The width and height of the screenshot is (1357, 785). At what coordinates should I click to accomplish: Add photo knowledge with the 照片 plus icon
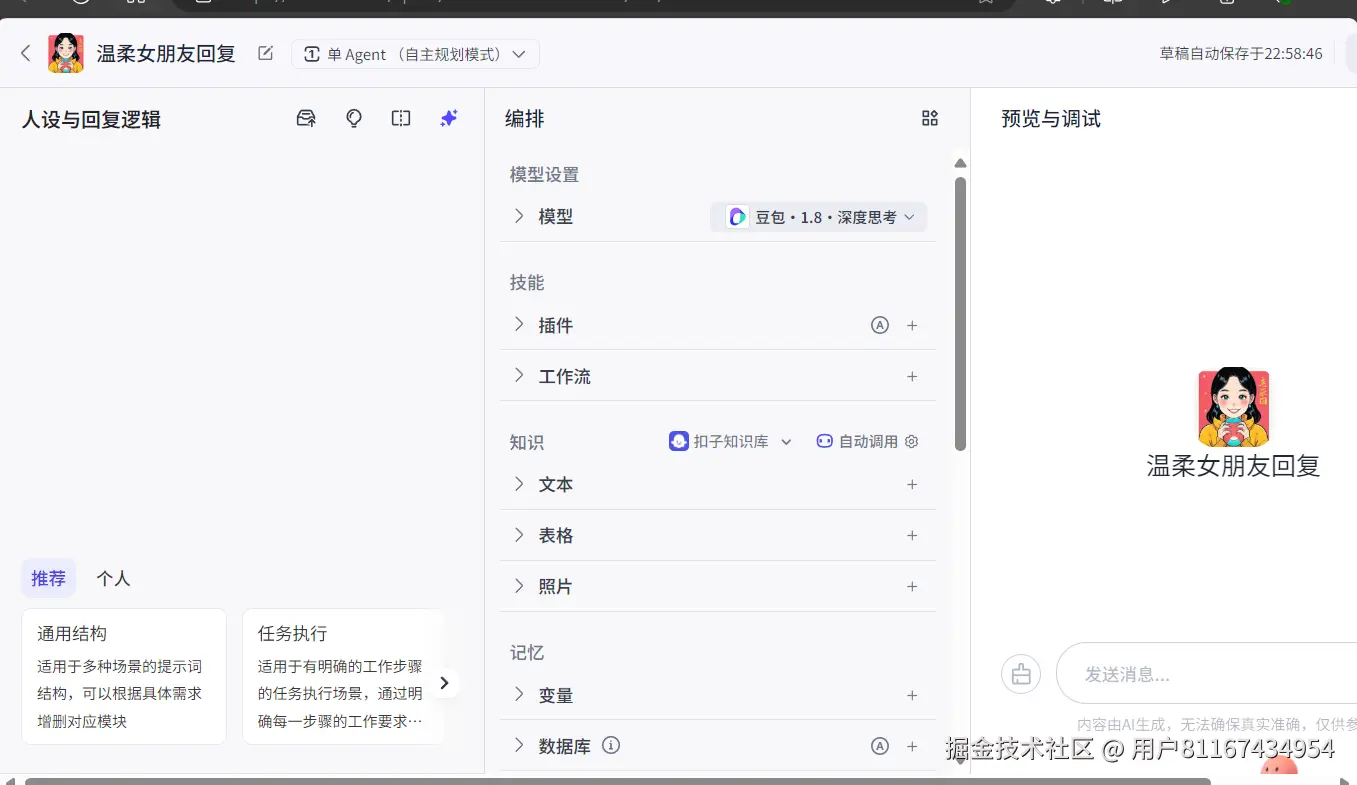click(x=912, y=586)
